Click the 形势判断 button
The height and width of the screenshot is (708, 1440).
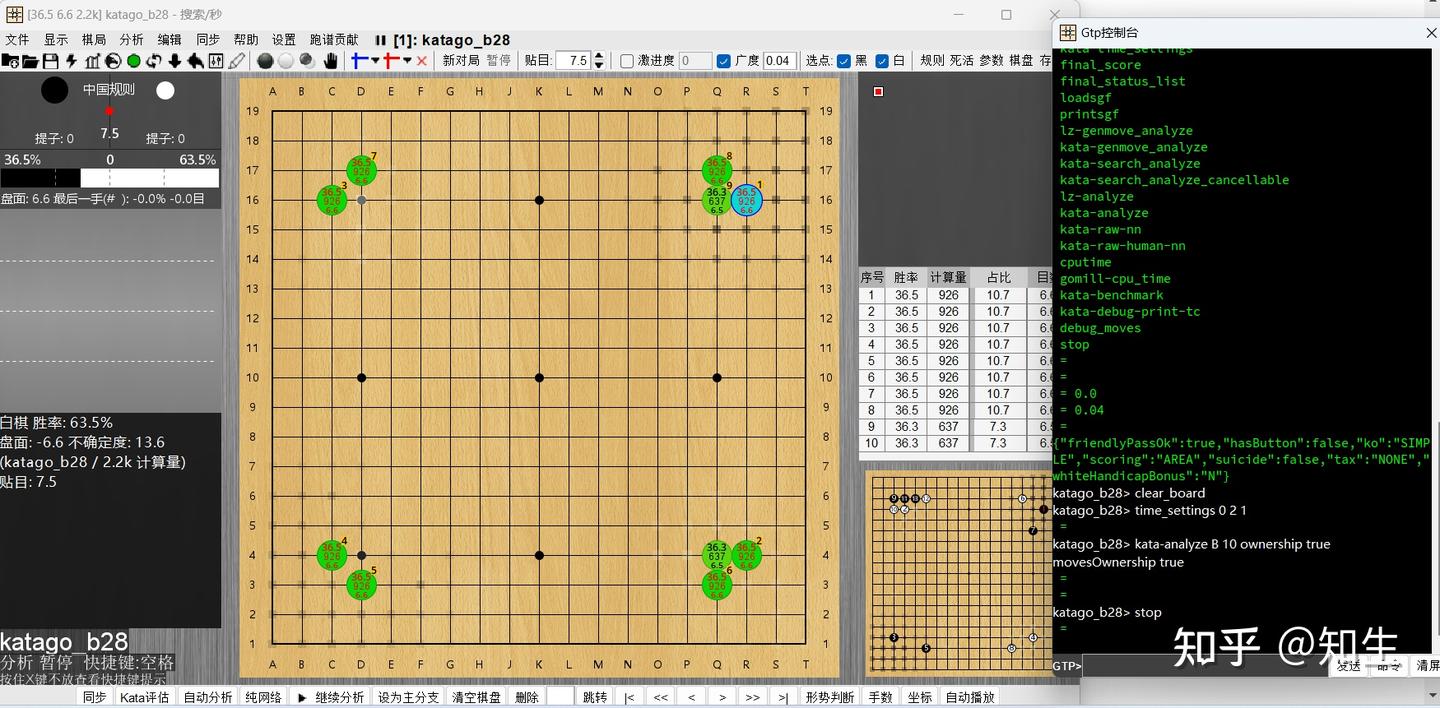(x=829, y=696)
